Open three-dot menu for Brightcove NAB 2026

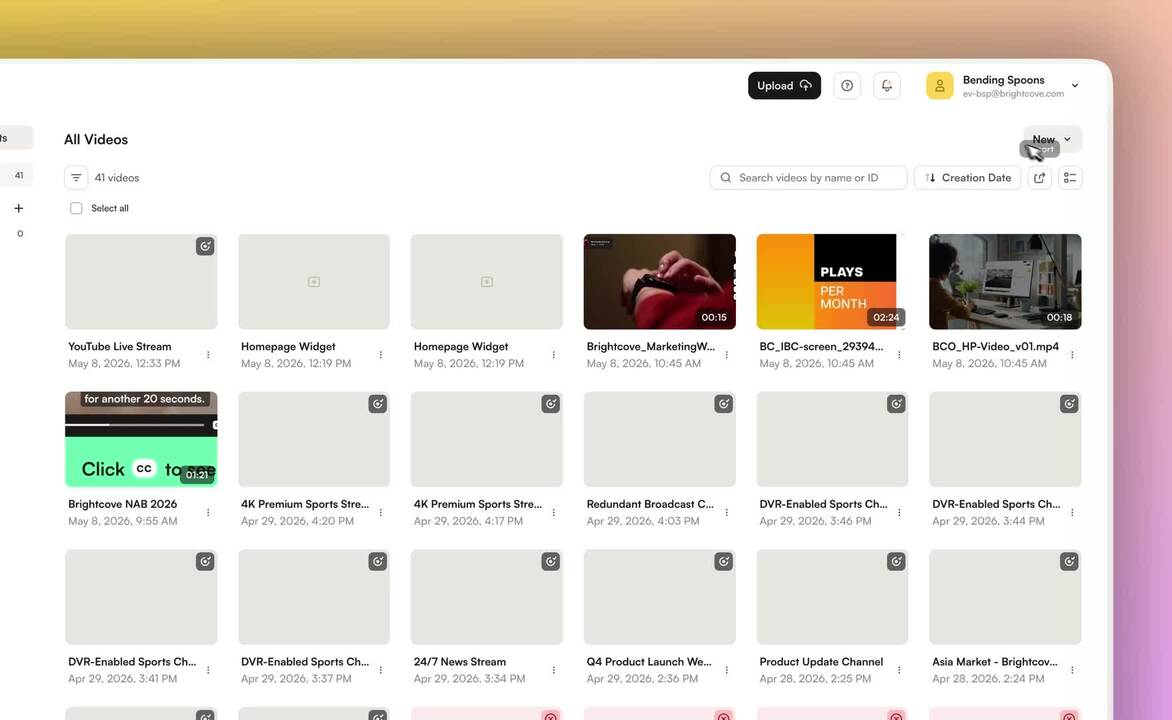point(208,513)
